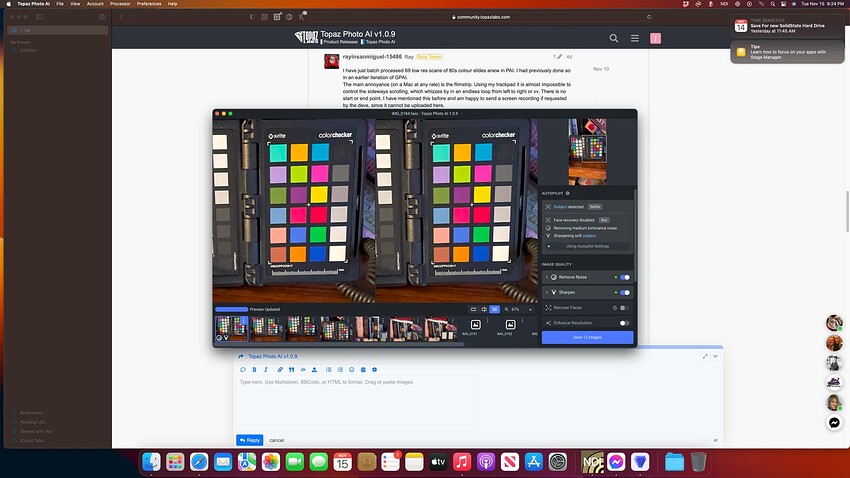
Task: Open the forum hamburger menu icon
Action: 635,38
